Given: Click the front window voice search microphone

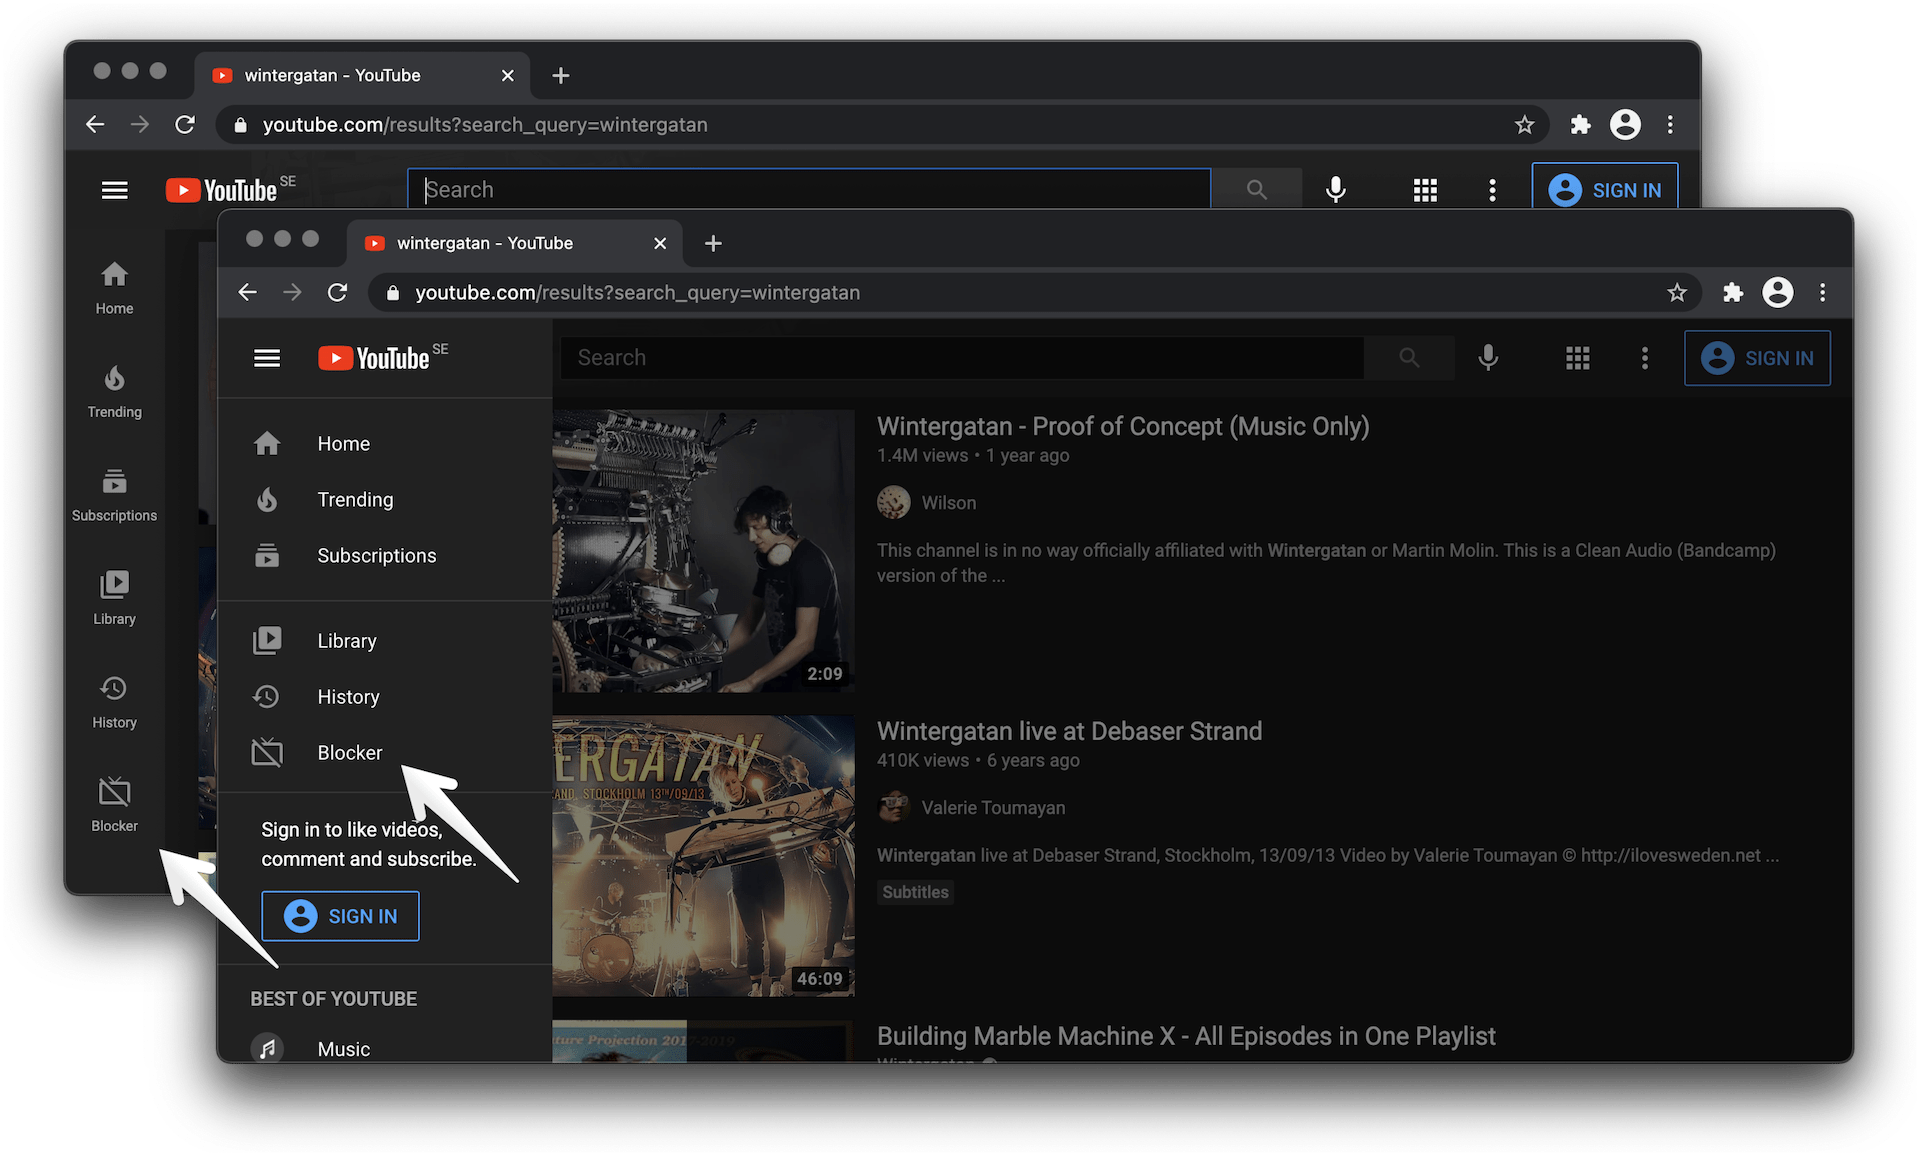Looking at the screenshot, I should [1488, 358].
